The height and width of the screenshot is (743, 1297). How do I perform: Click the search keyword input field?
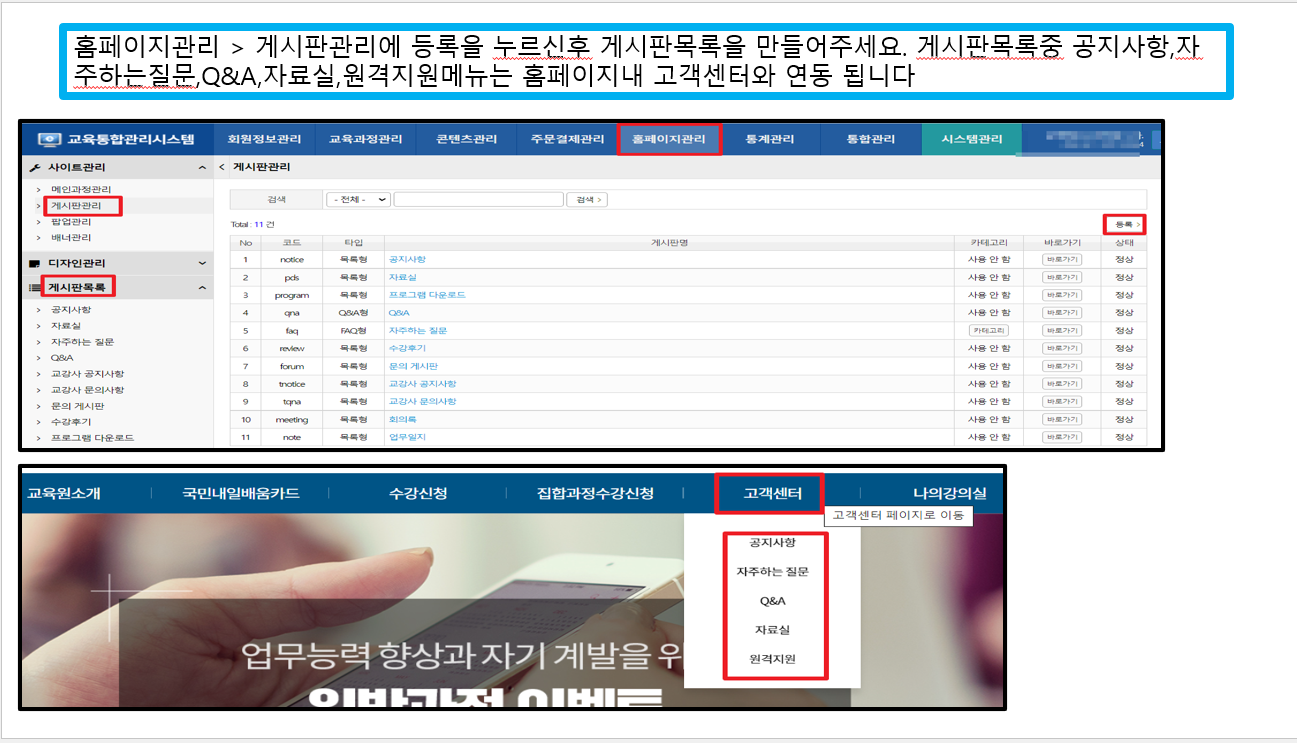coord(478,200)
